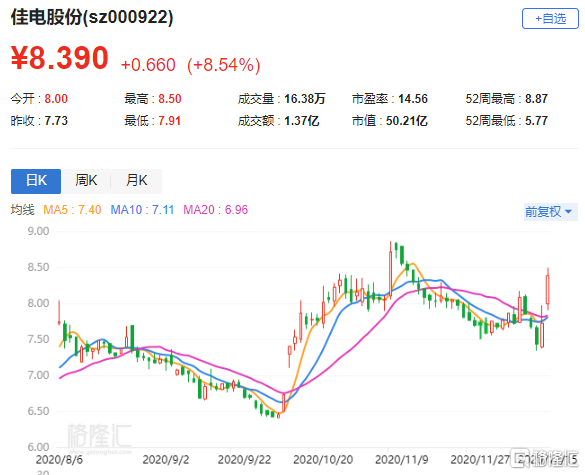The width and height of the screenshot is (585, 475).
Task: Open the 前复权 adjustment dropdown
Action: [x=550, y=212]
